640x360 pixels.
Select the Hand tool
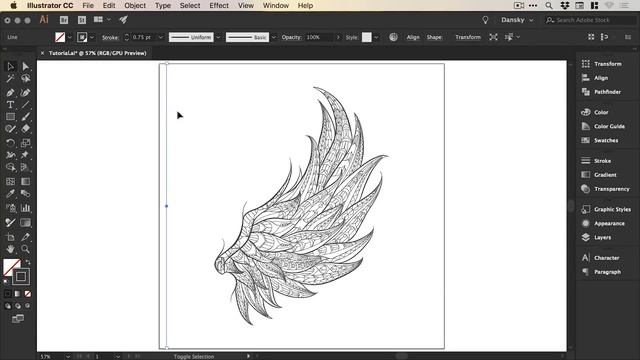pos(10,249)
